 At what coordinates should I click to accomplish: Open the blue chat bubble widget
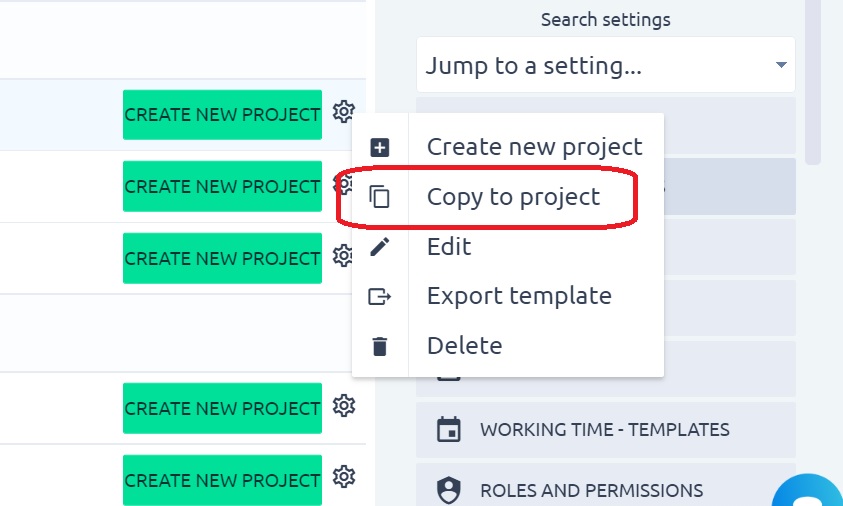coord(812,494)
